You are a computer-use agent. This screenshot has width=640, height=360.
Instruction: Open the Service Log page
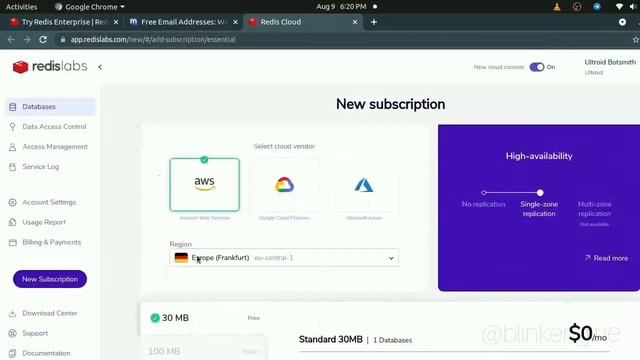(40, 167)
